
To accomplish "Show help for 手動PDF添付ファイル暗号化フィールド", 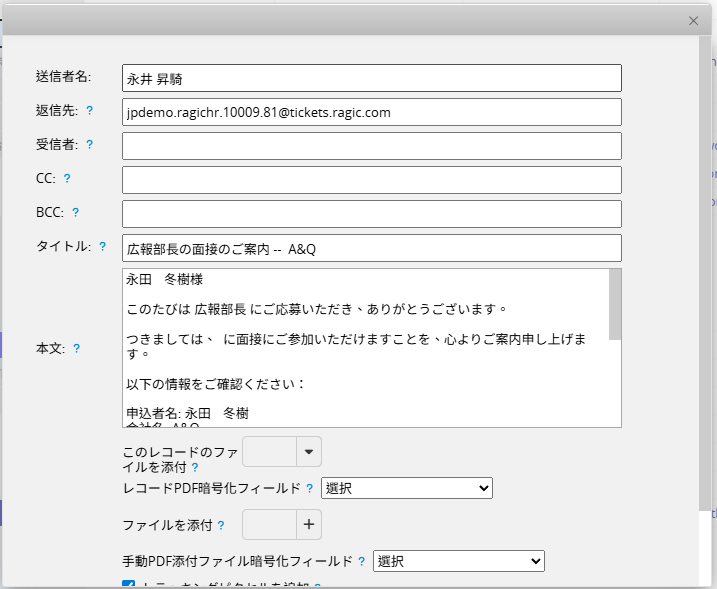I will coord(362,562).
